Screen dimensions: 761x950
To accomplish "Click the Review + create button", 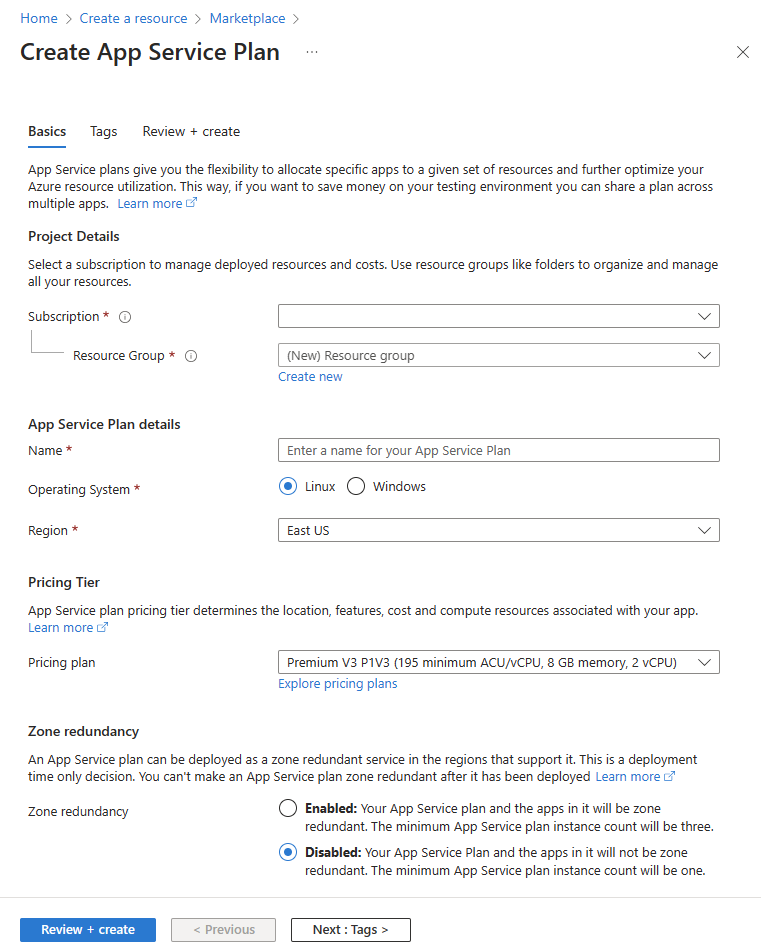I will [87, 929].
